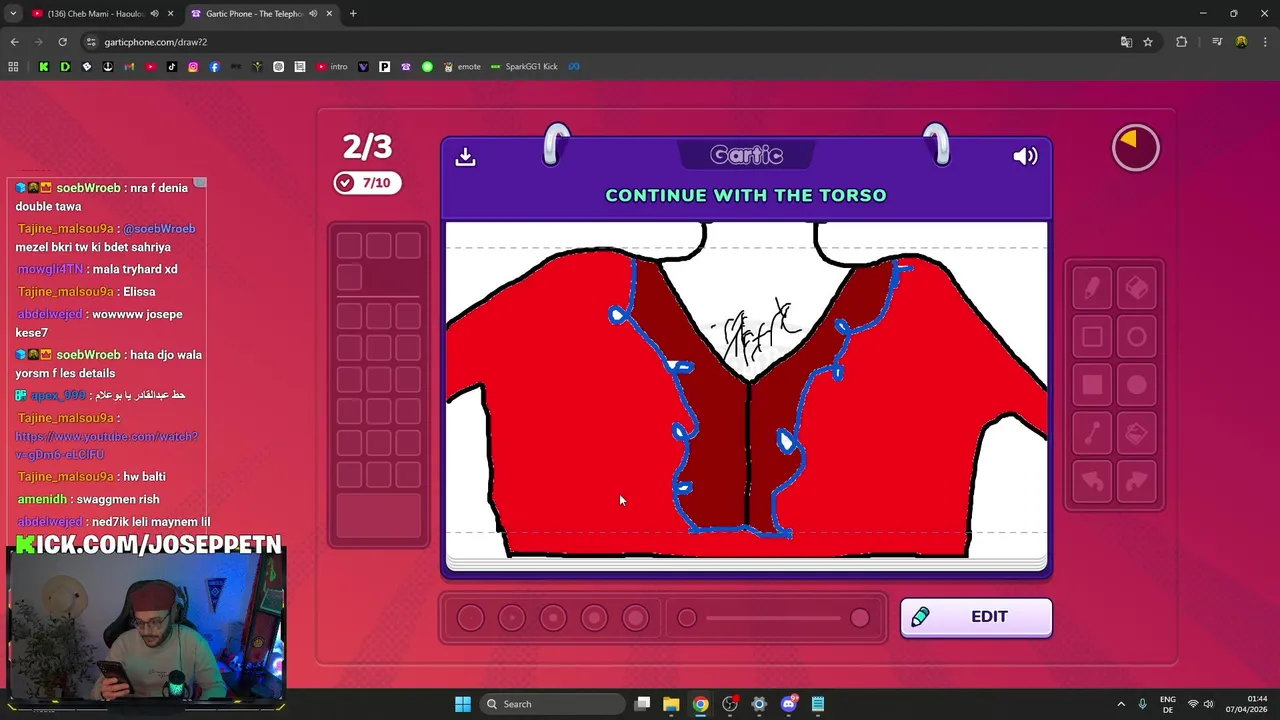This screenshot has width=1280, height=720.
Task: Open File Explorer from taskbar
Action: click(671, 704)
